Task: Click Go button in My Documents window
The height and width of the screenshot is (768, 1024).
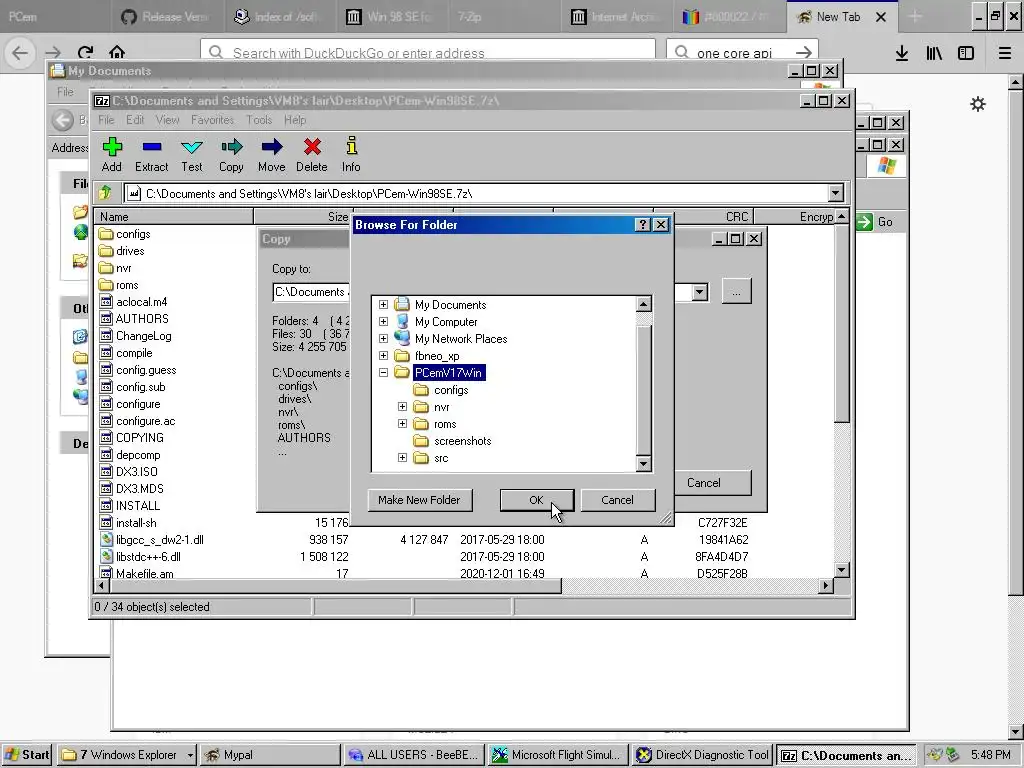Action: click(876, 222)
